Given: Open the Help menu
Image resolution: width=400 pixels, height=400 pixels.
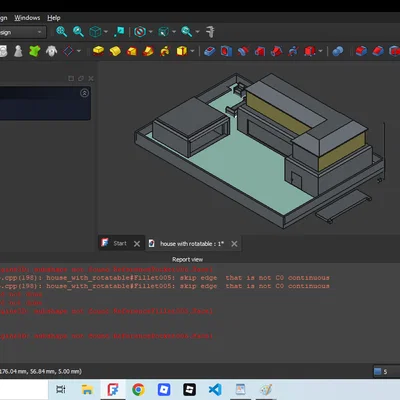Looking at the screenshot, I should point(54,18).
